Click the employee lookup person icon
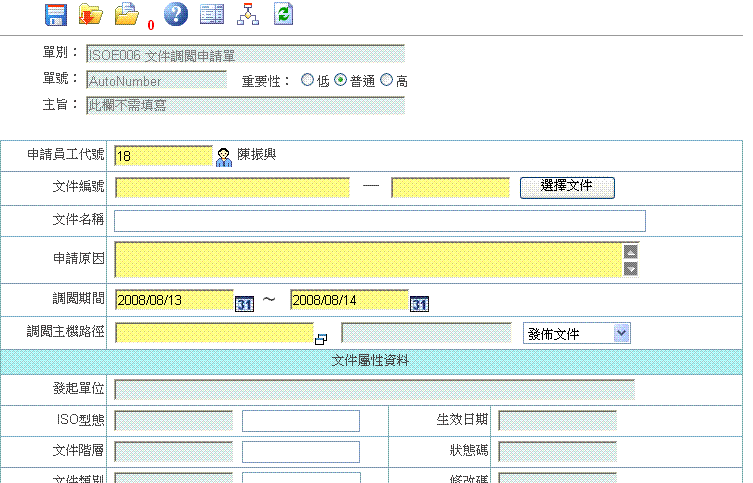This screenshot has height=483, width=753. coord(224,156)
